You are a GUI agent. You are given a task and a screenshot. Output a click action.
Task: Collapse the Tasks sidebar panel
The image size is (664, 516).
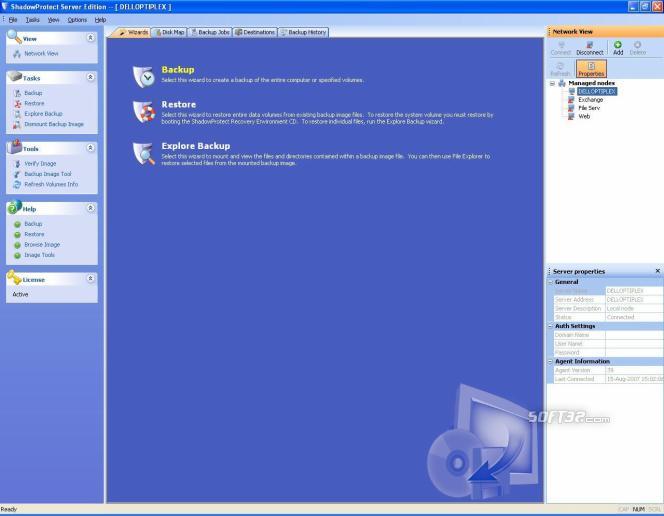click(x=90, y=77)
